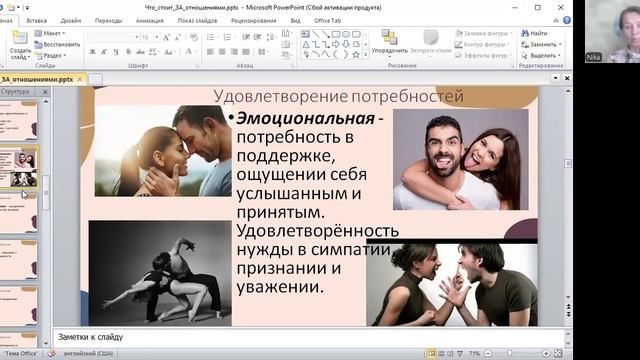The image size is (640, 360).
Task: Expand the shapes gallery
Action: pyautogui.click(x=366, y=54)
